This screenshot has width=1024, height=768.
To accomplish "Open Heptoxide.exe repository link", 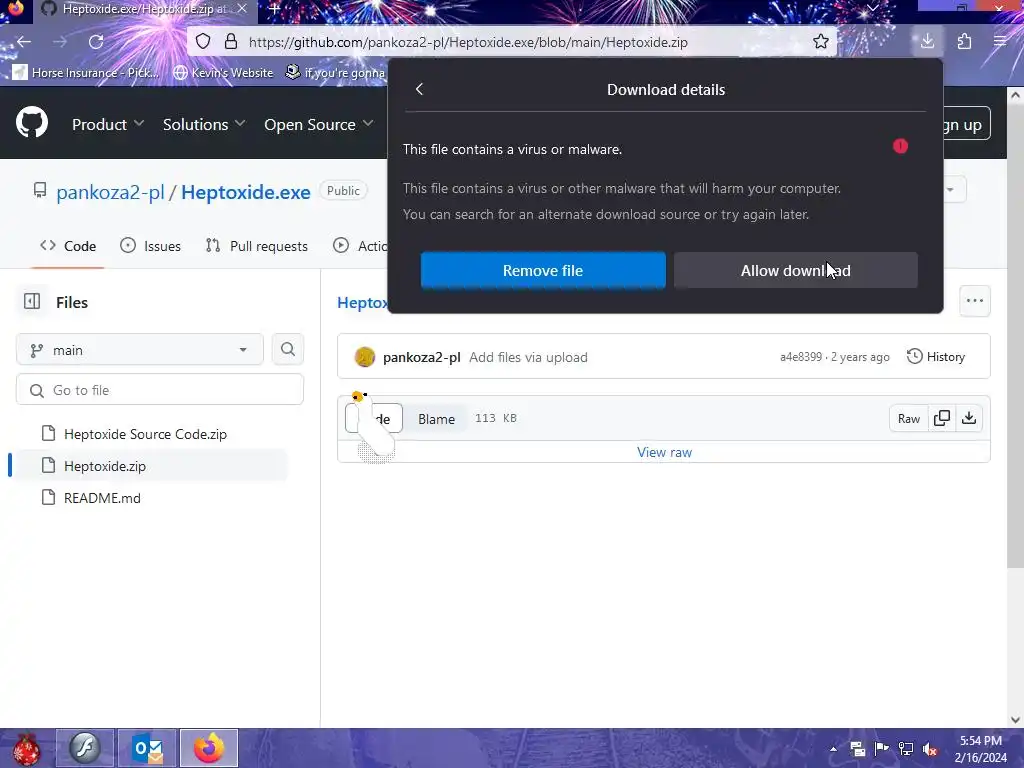I will pos(246,192).
